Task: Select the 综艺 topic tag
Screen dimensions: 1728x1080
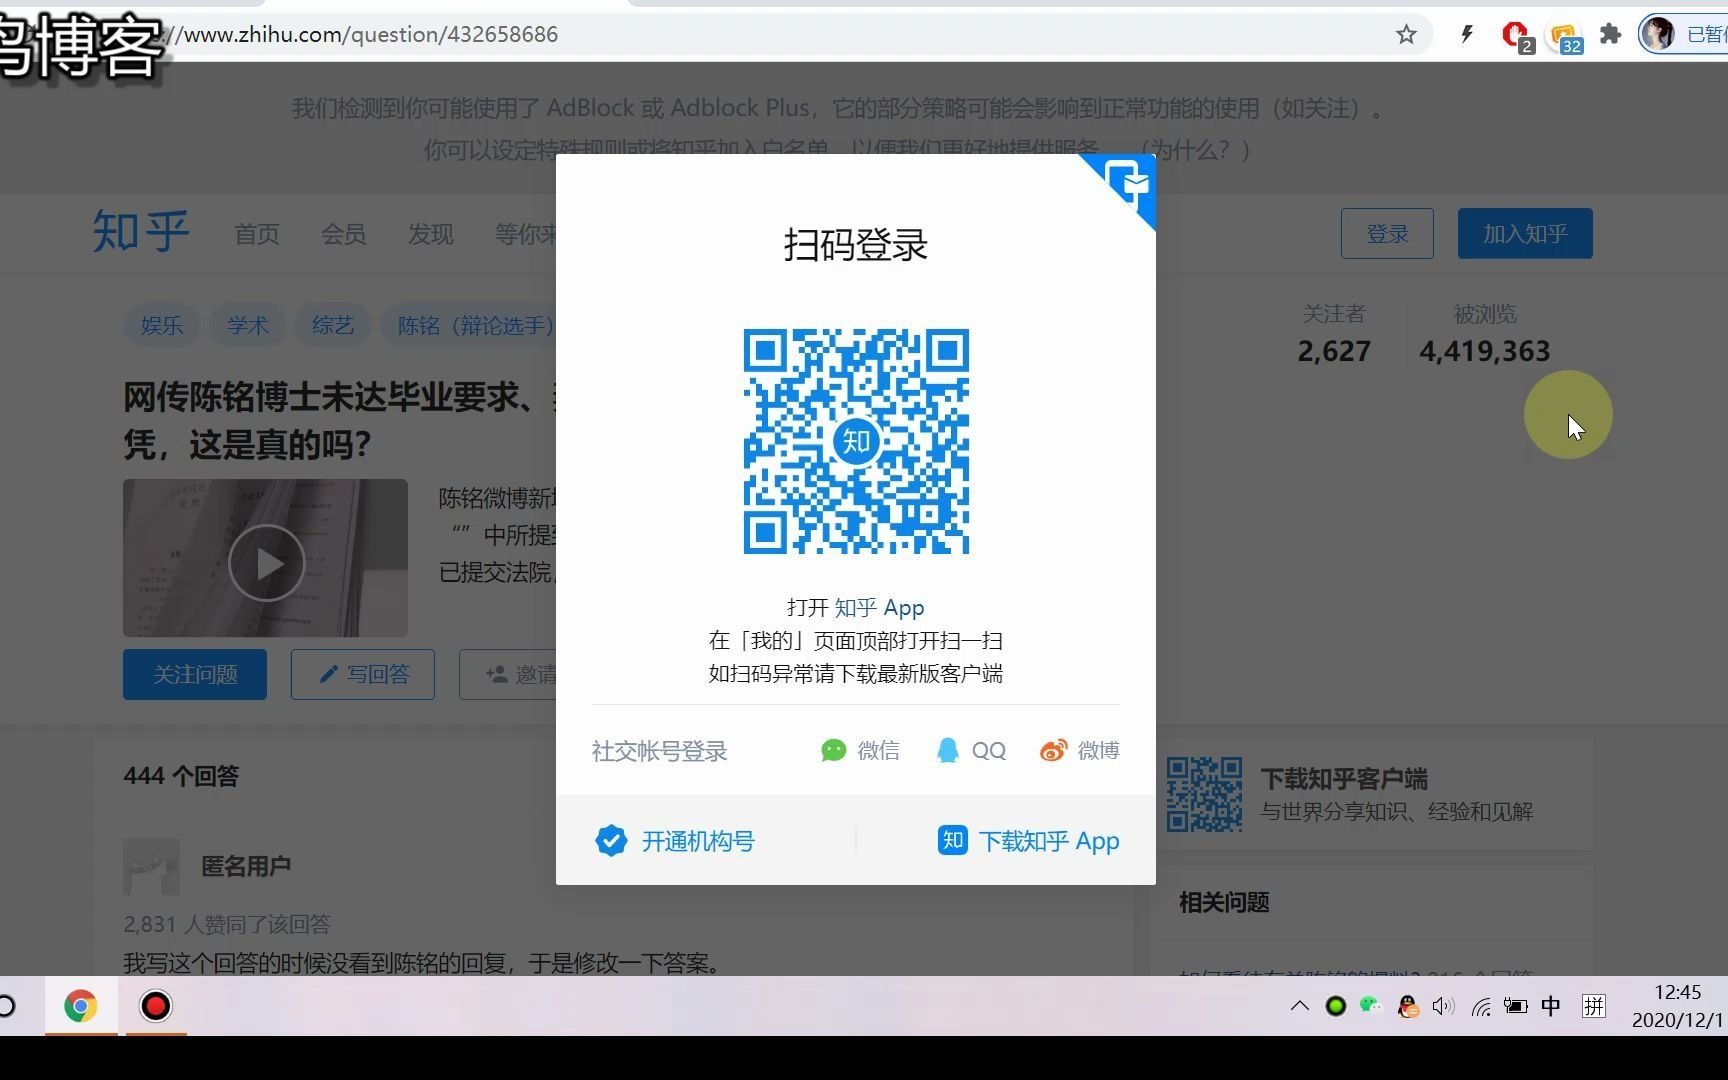Action: 333,325
